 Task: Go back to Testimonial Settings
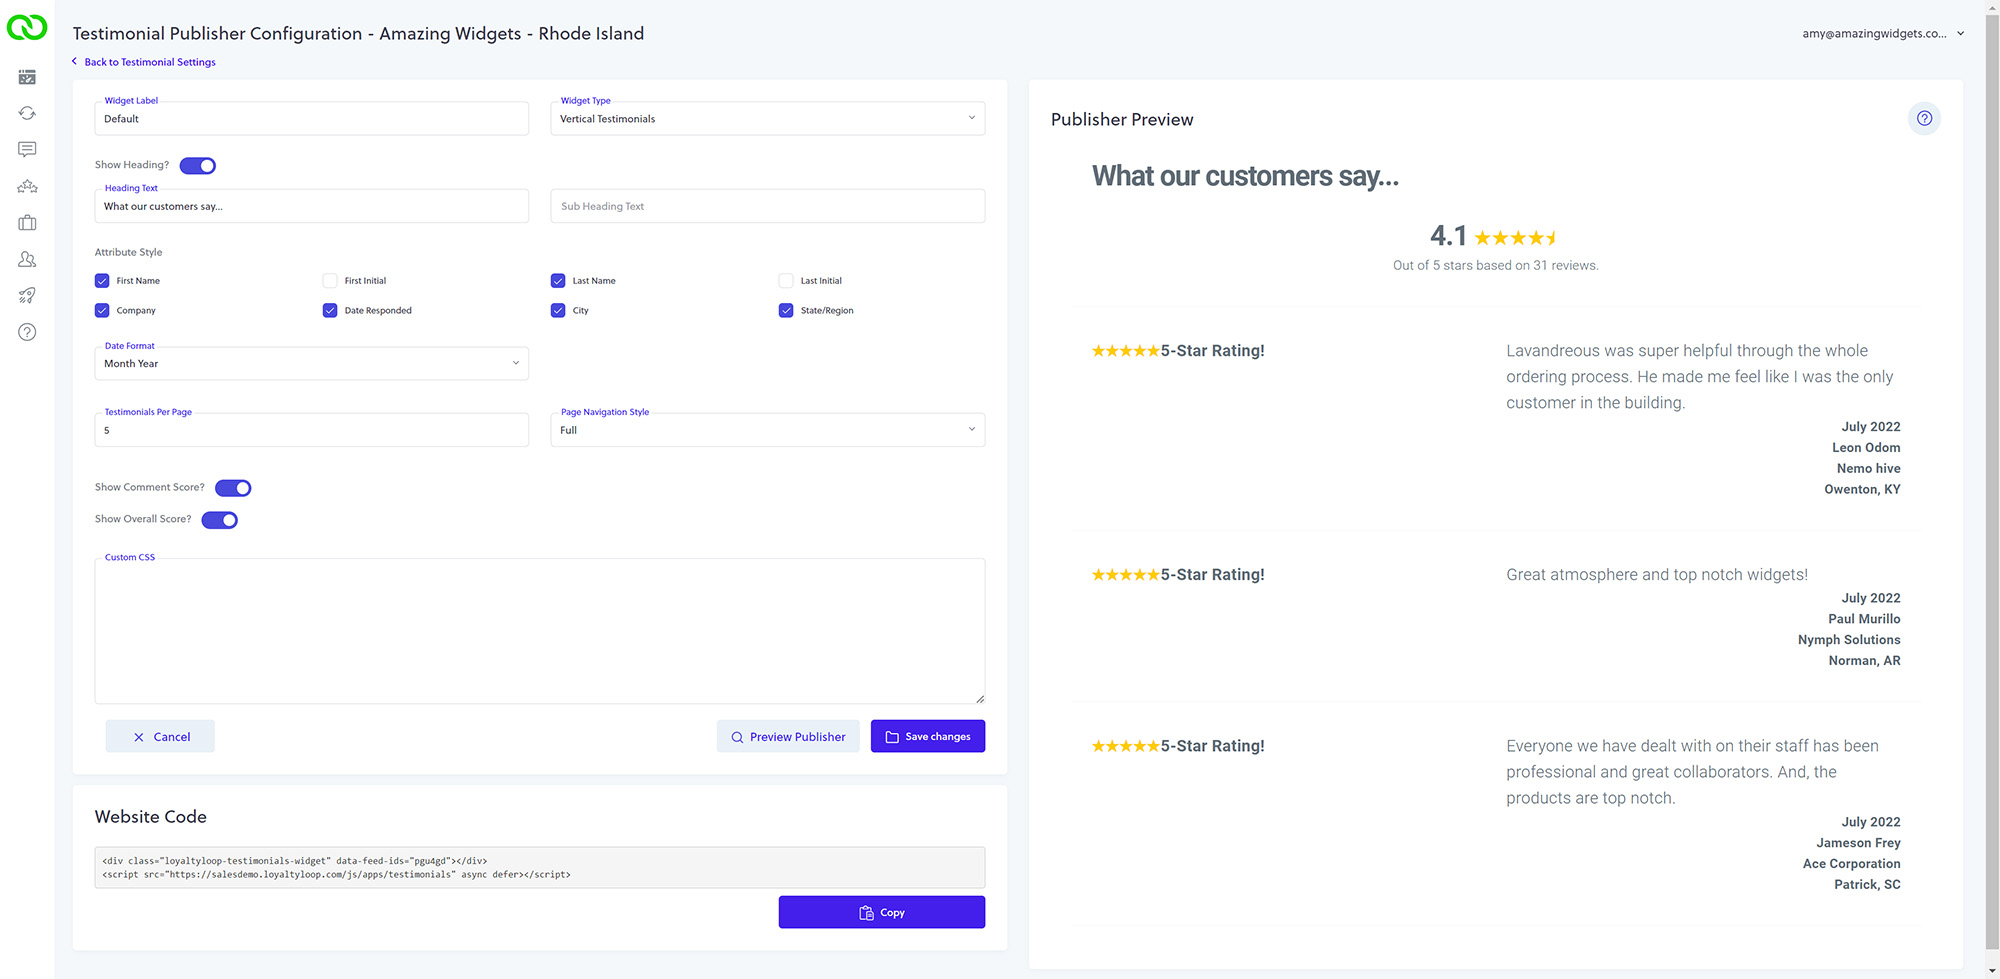[144, 62]
